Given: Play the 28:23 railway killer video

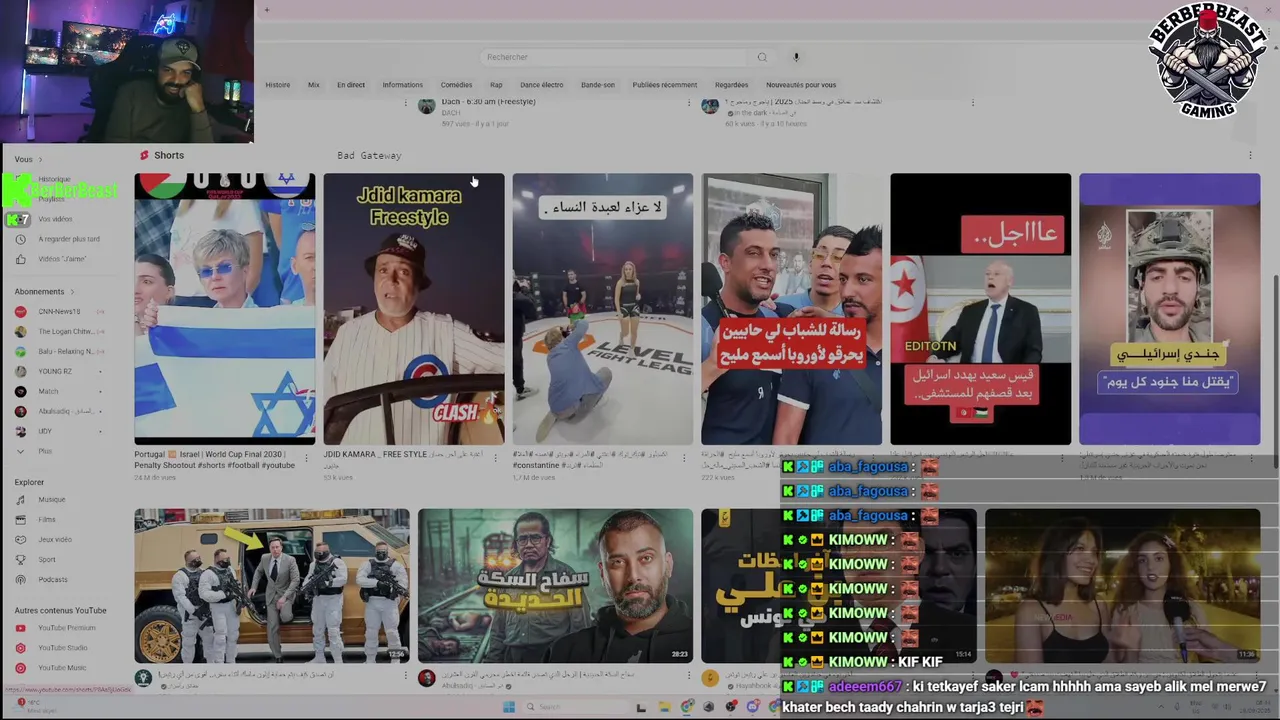Looking at the screenshot, I should (555, 586).
